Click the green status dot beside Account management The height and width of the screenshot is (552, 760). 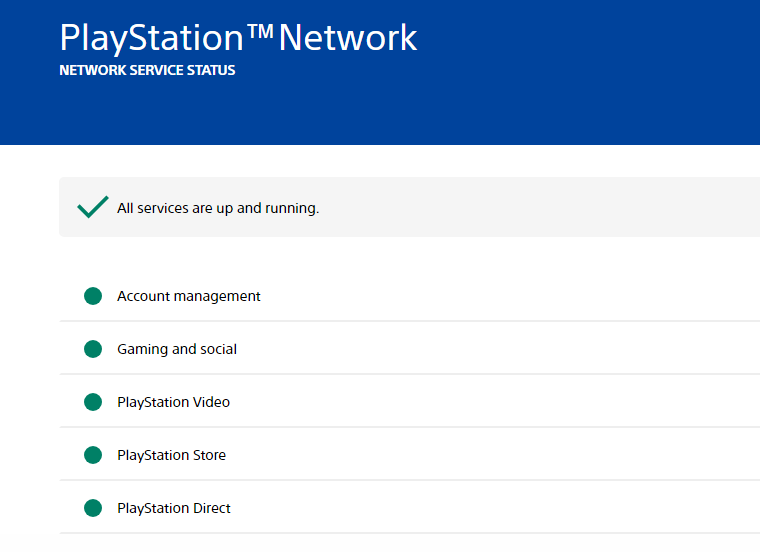point(93,296)
